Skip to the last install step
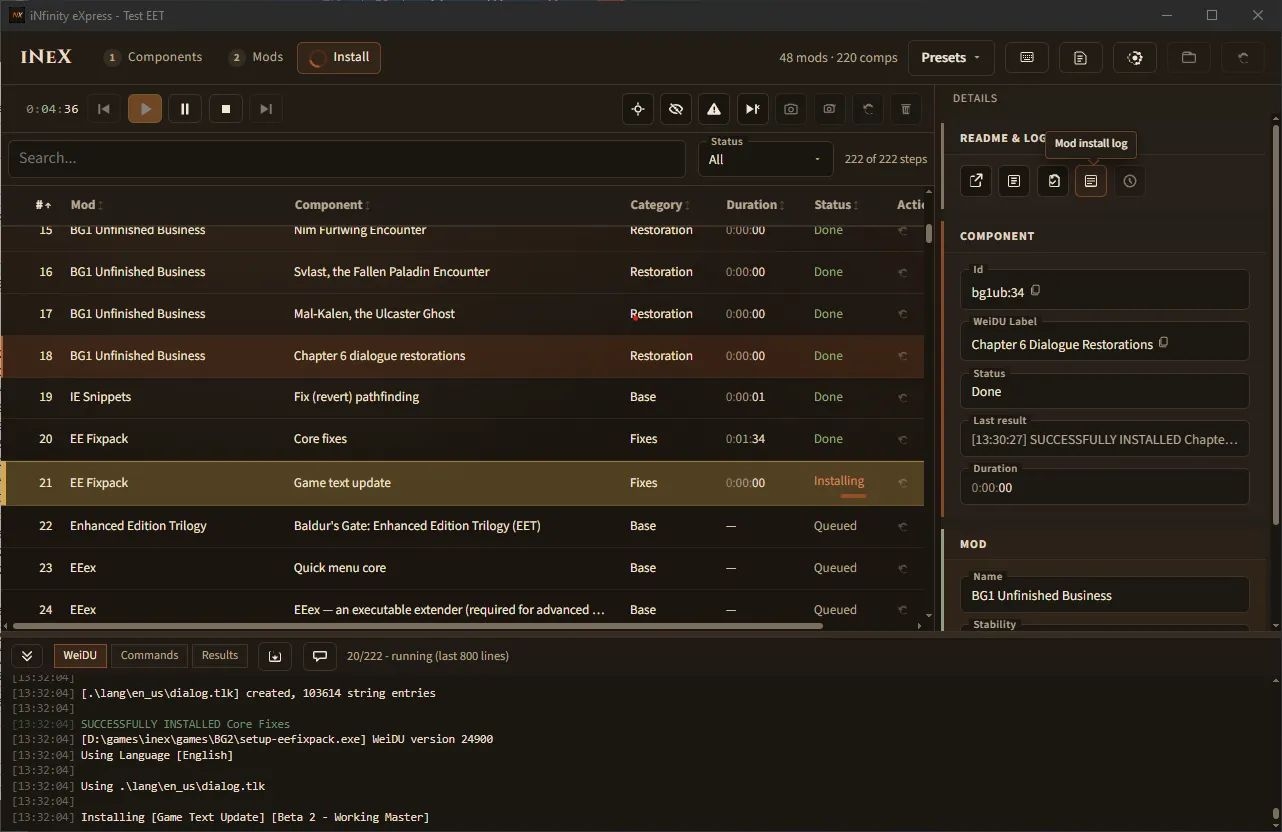The image size is (1282, 832). tap(266, 109)
